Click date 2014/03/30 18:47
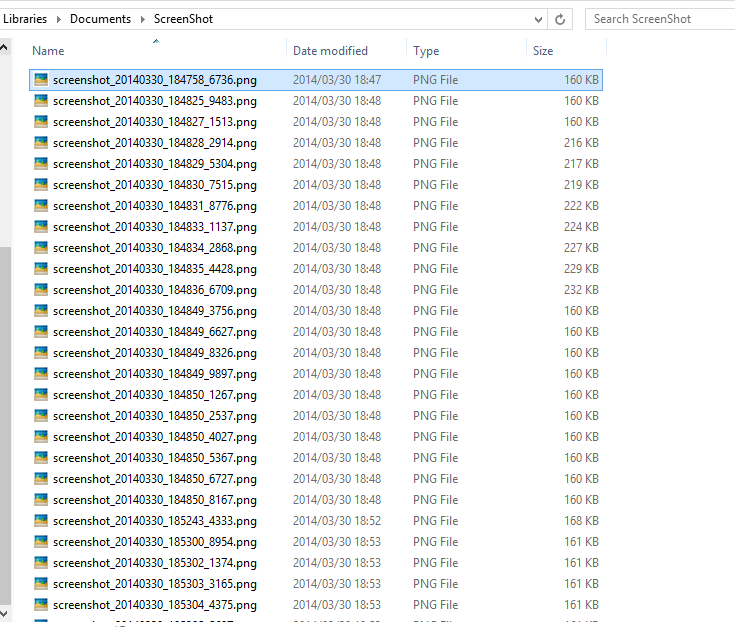The image size is (735, 627). [x=337, y=80]
